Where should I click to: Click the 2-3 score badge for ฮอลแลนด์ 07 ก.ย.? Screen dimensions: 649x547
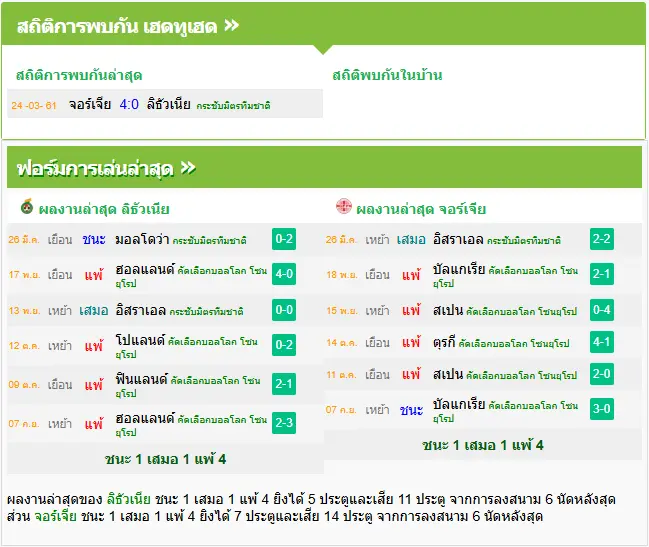point(284,422)
